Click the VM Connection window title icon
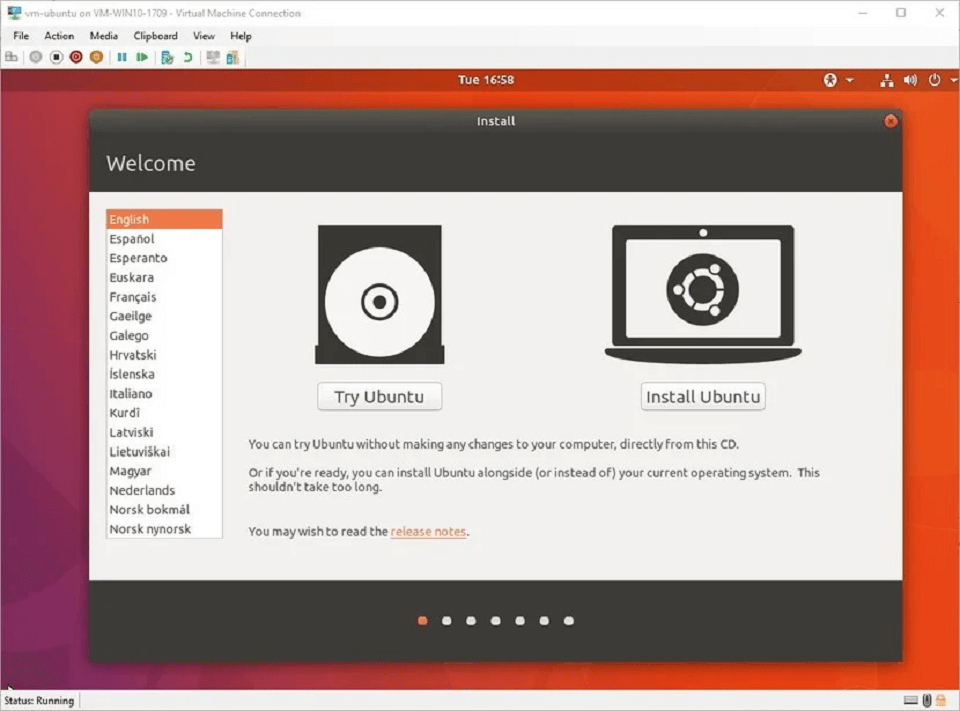This screenshot has width=960, height=711. pyautogui.click(x=13, y=13)
